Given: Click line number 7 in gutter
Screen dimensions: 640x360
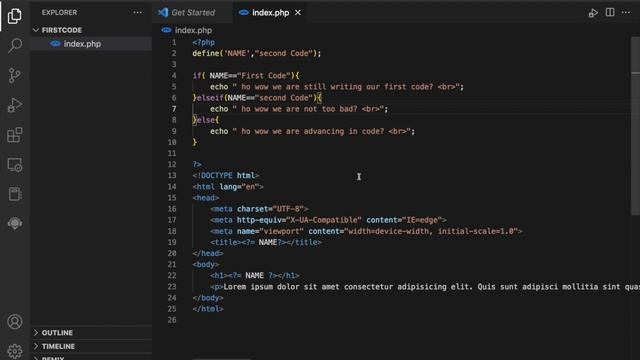Looking at the screenshot, I should point(174,109).
